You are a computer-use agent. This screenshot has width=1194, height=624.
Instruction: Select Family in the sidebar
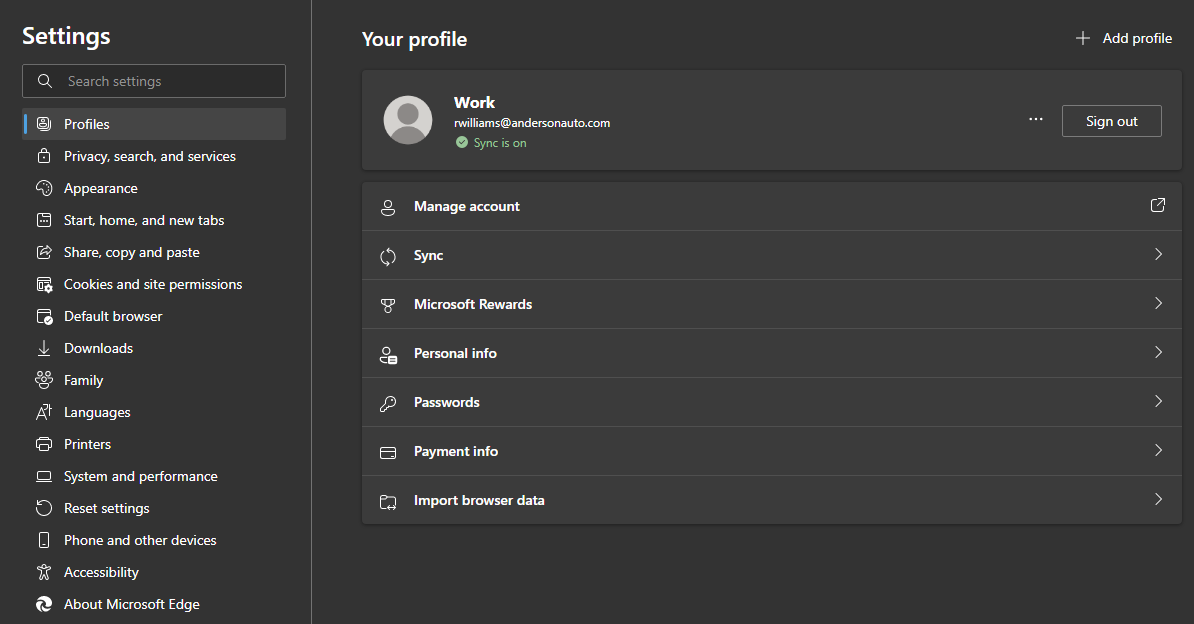[x=155, y=380]
